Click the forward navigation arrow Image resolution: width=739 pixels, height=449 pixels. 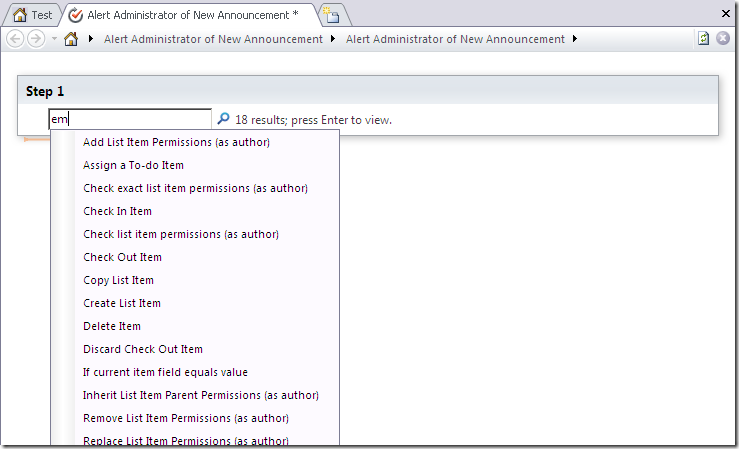point(36,39)
